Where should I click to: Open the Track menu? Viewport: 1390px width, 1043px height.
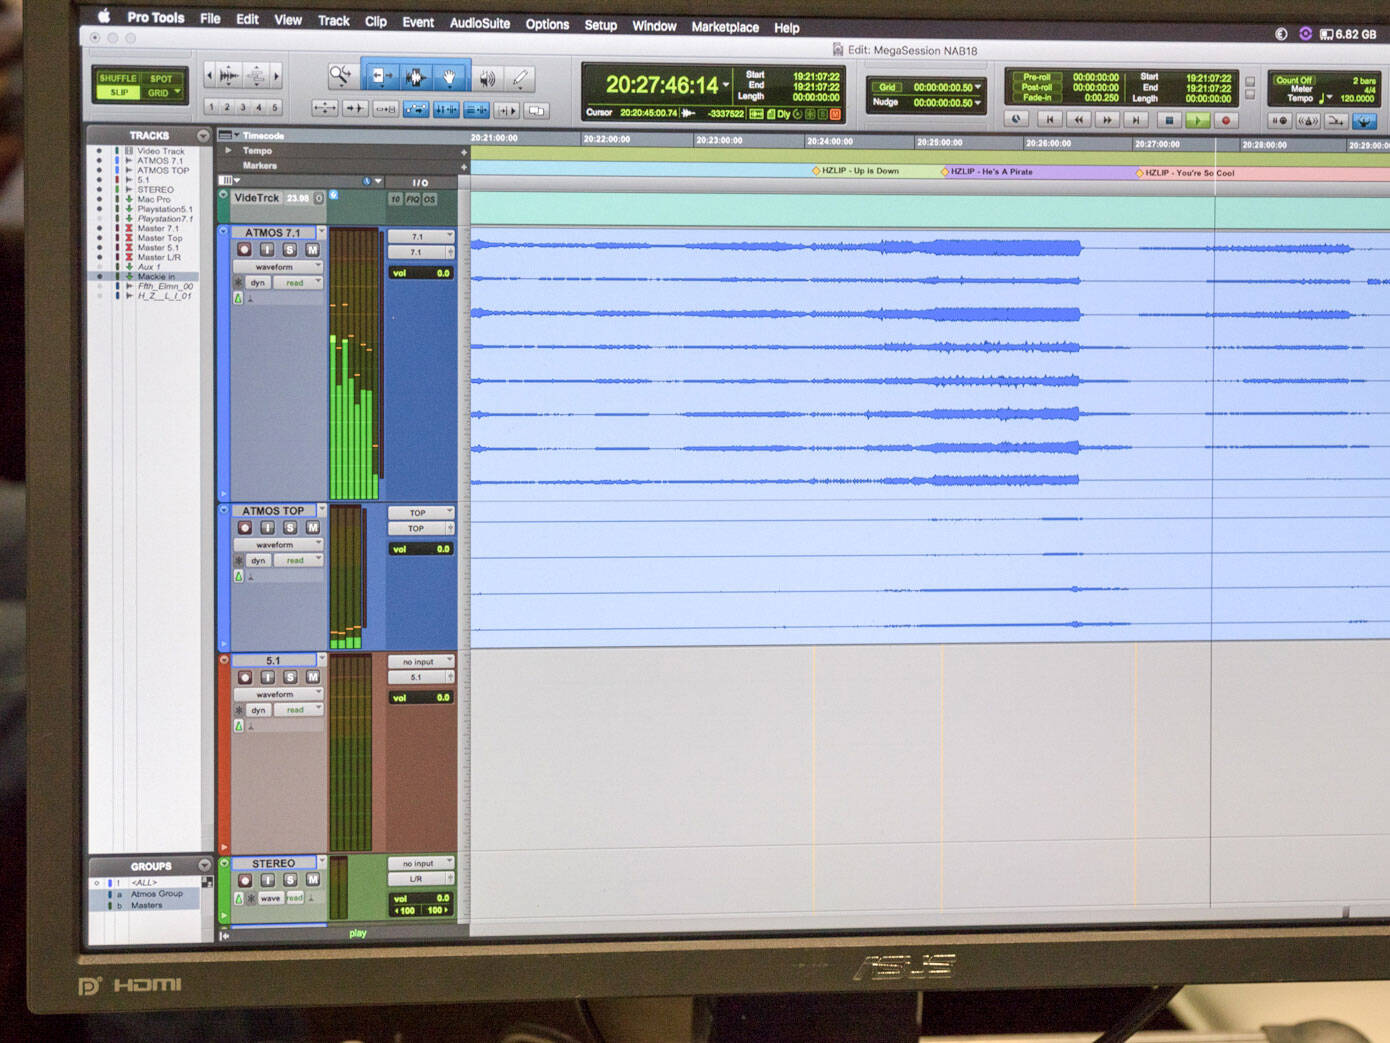pyautogui.click(x=333, y=20)
